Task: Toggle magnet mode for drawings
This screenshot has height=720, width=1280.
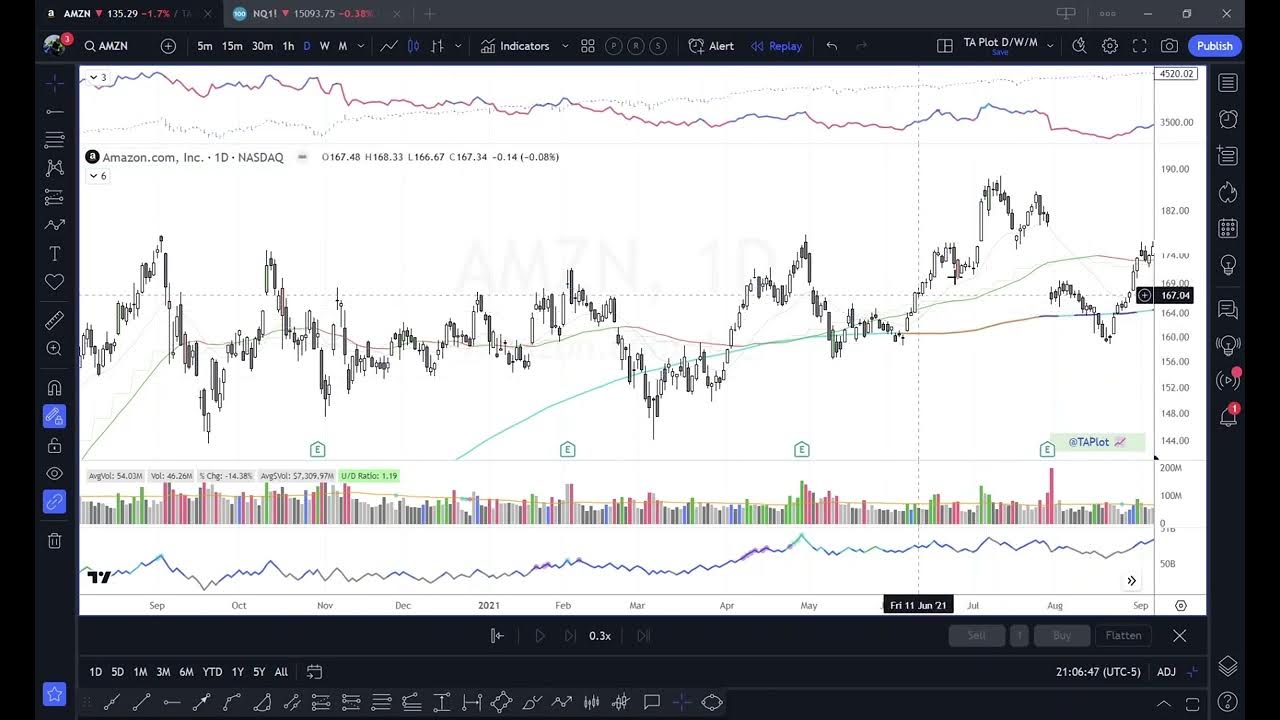Action: click(x=55, y=387)
